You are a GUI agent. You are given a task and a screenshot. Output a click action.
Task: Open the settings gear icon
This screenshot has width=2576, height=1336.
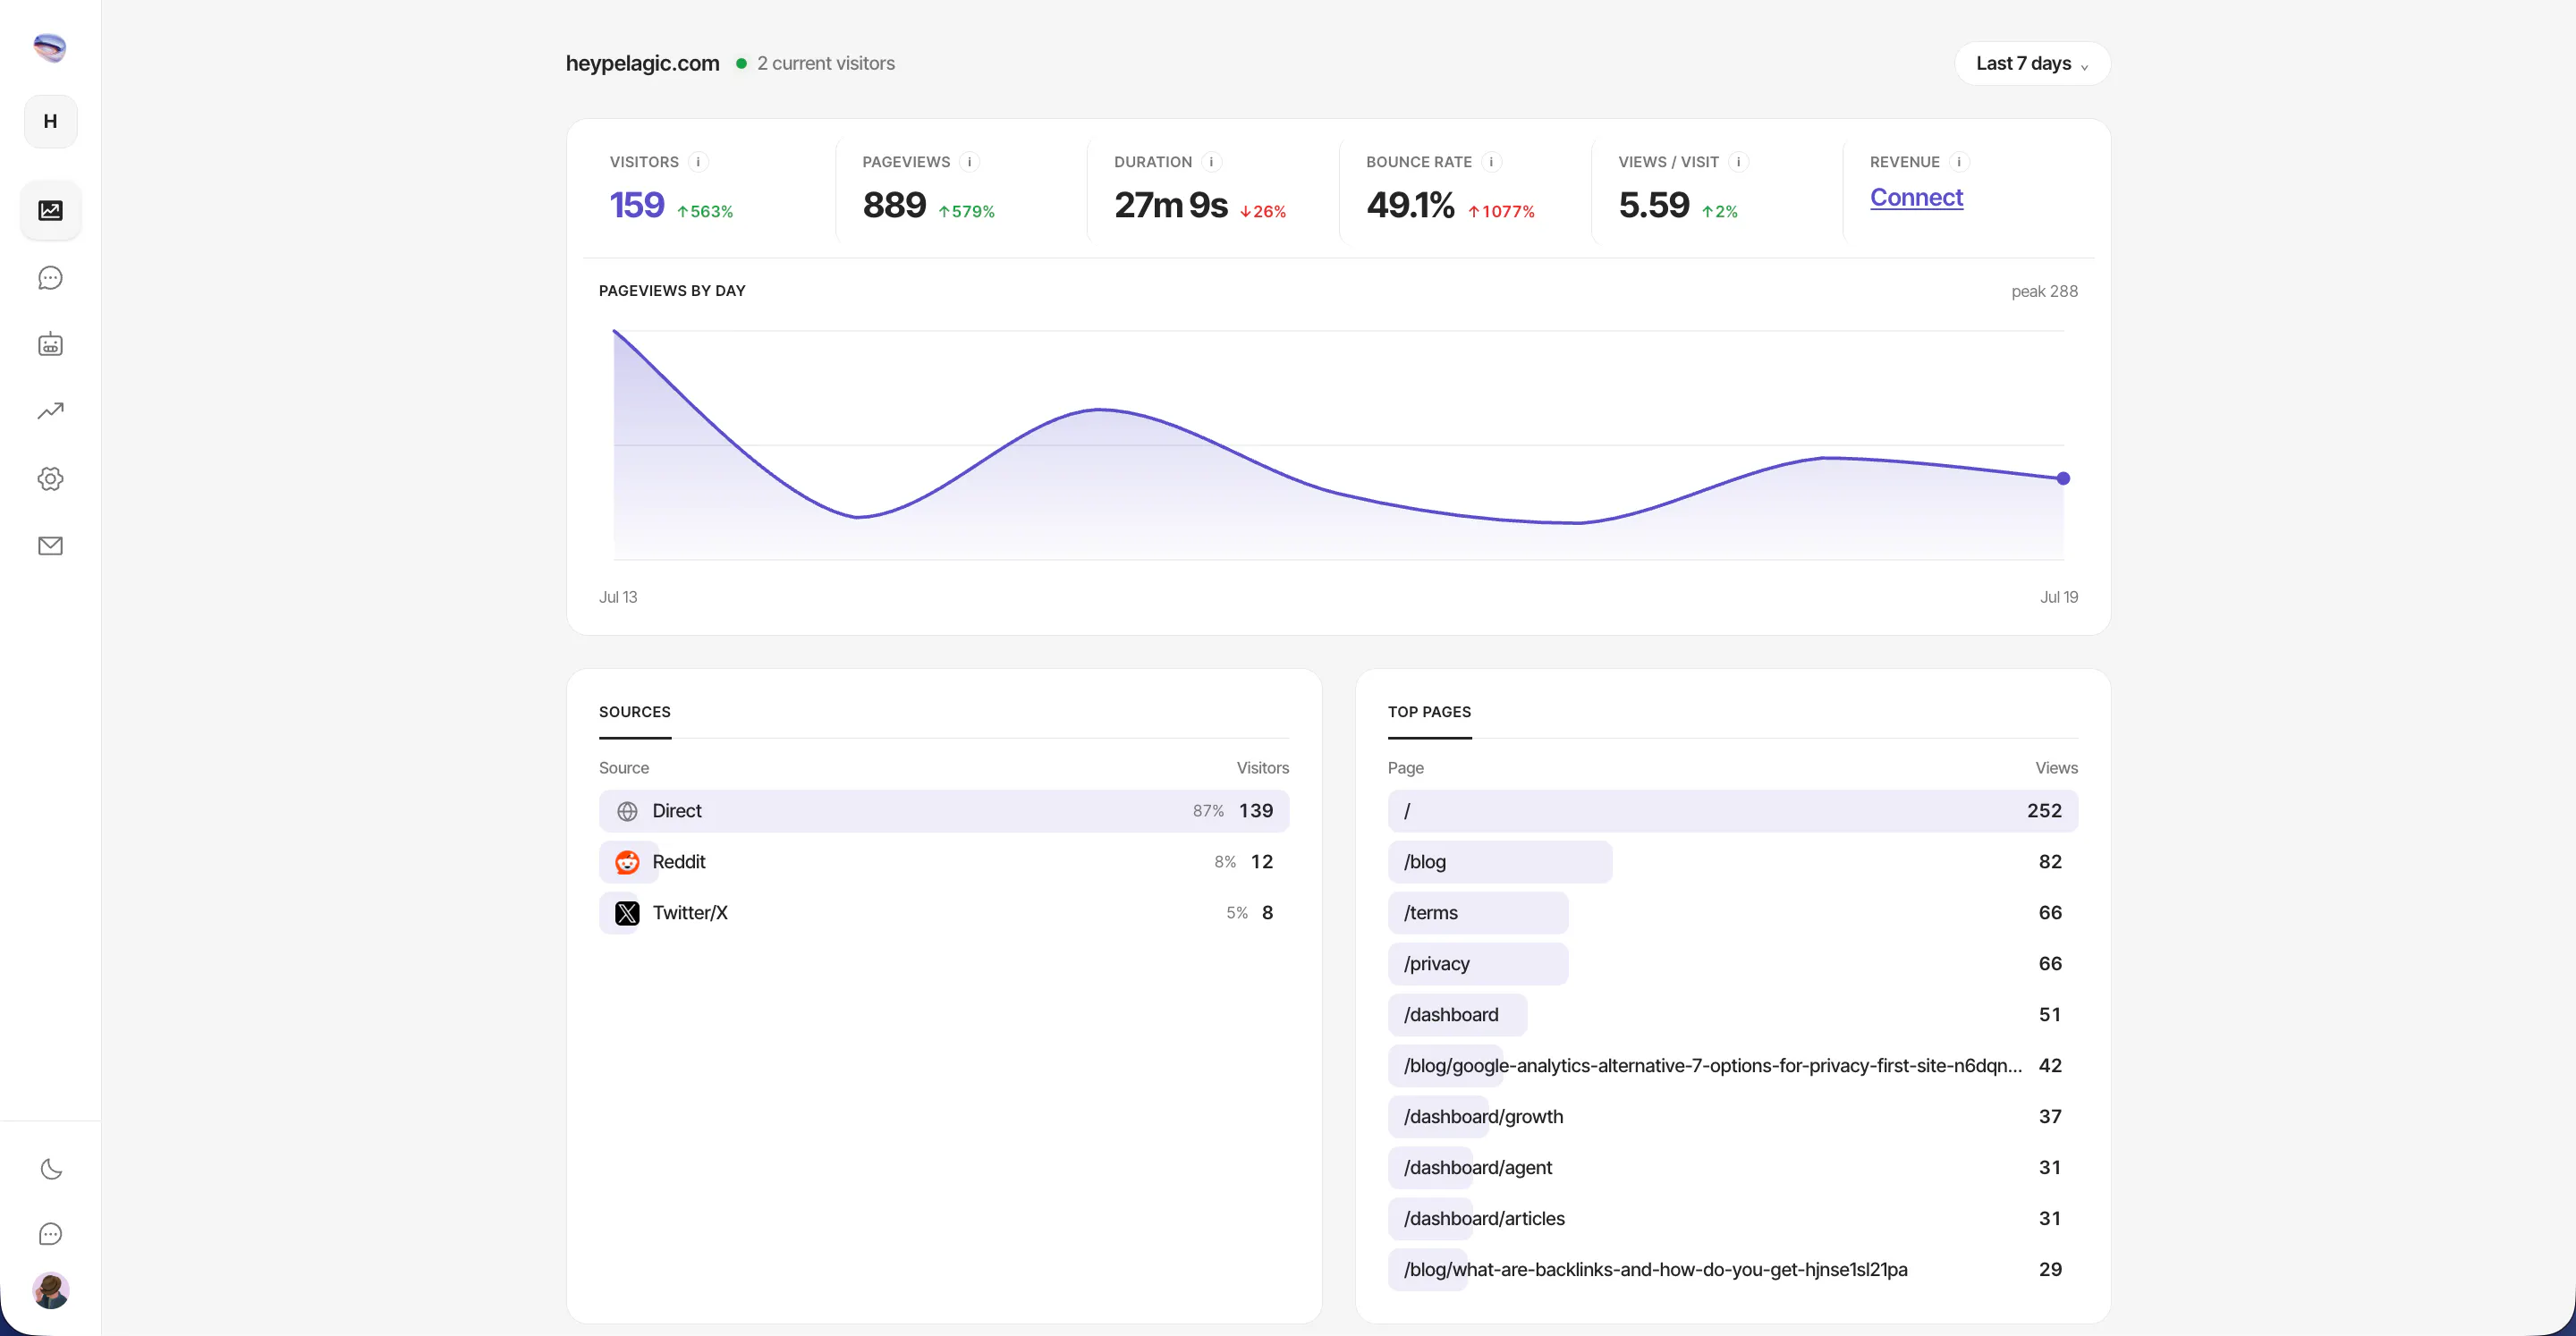(x=50, y=479)
